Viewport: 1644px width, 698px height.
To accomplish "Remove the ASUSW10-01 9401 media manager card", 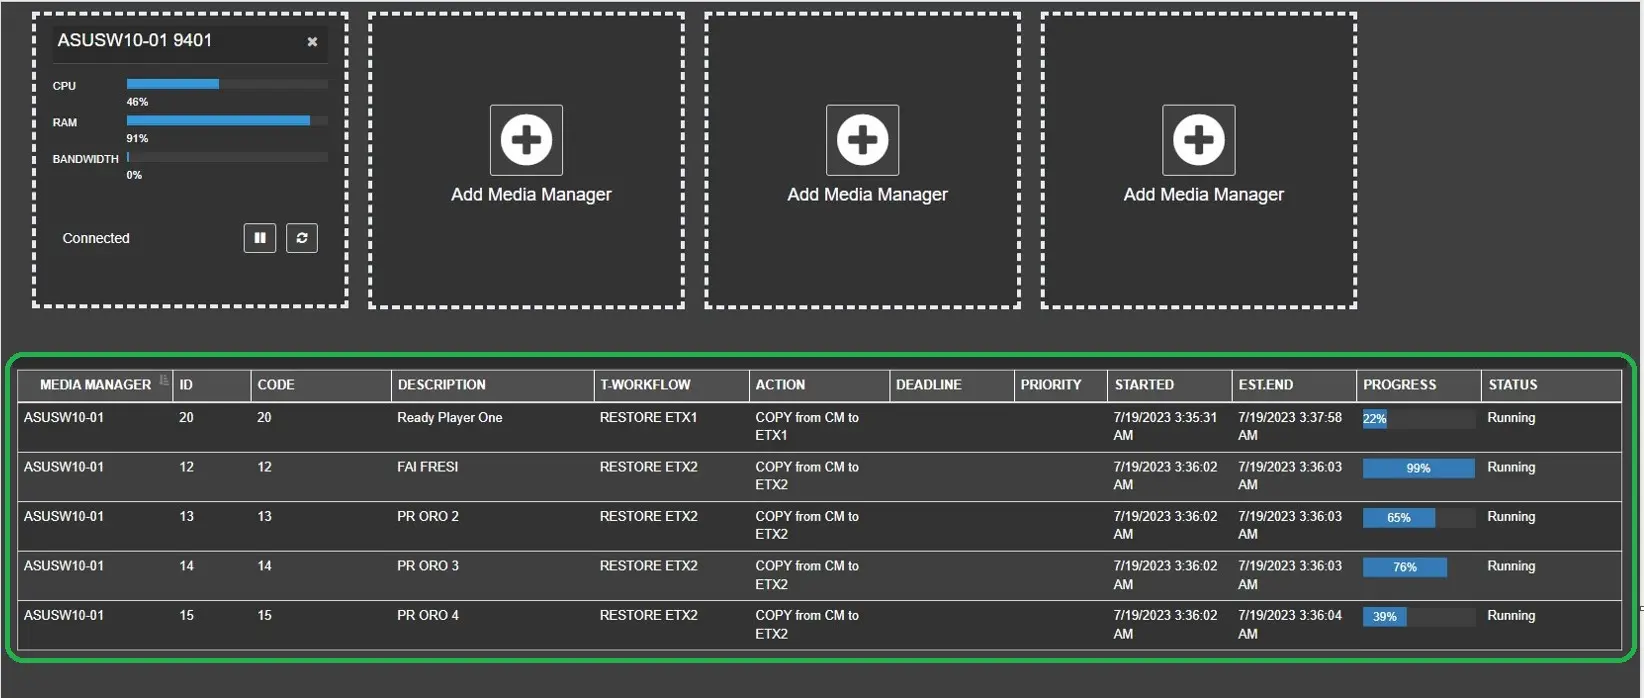I will [312, 42].
